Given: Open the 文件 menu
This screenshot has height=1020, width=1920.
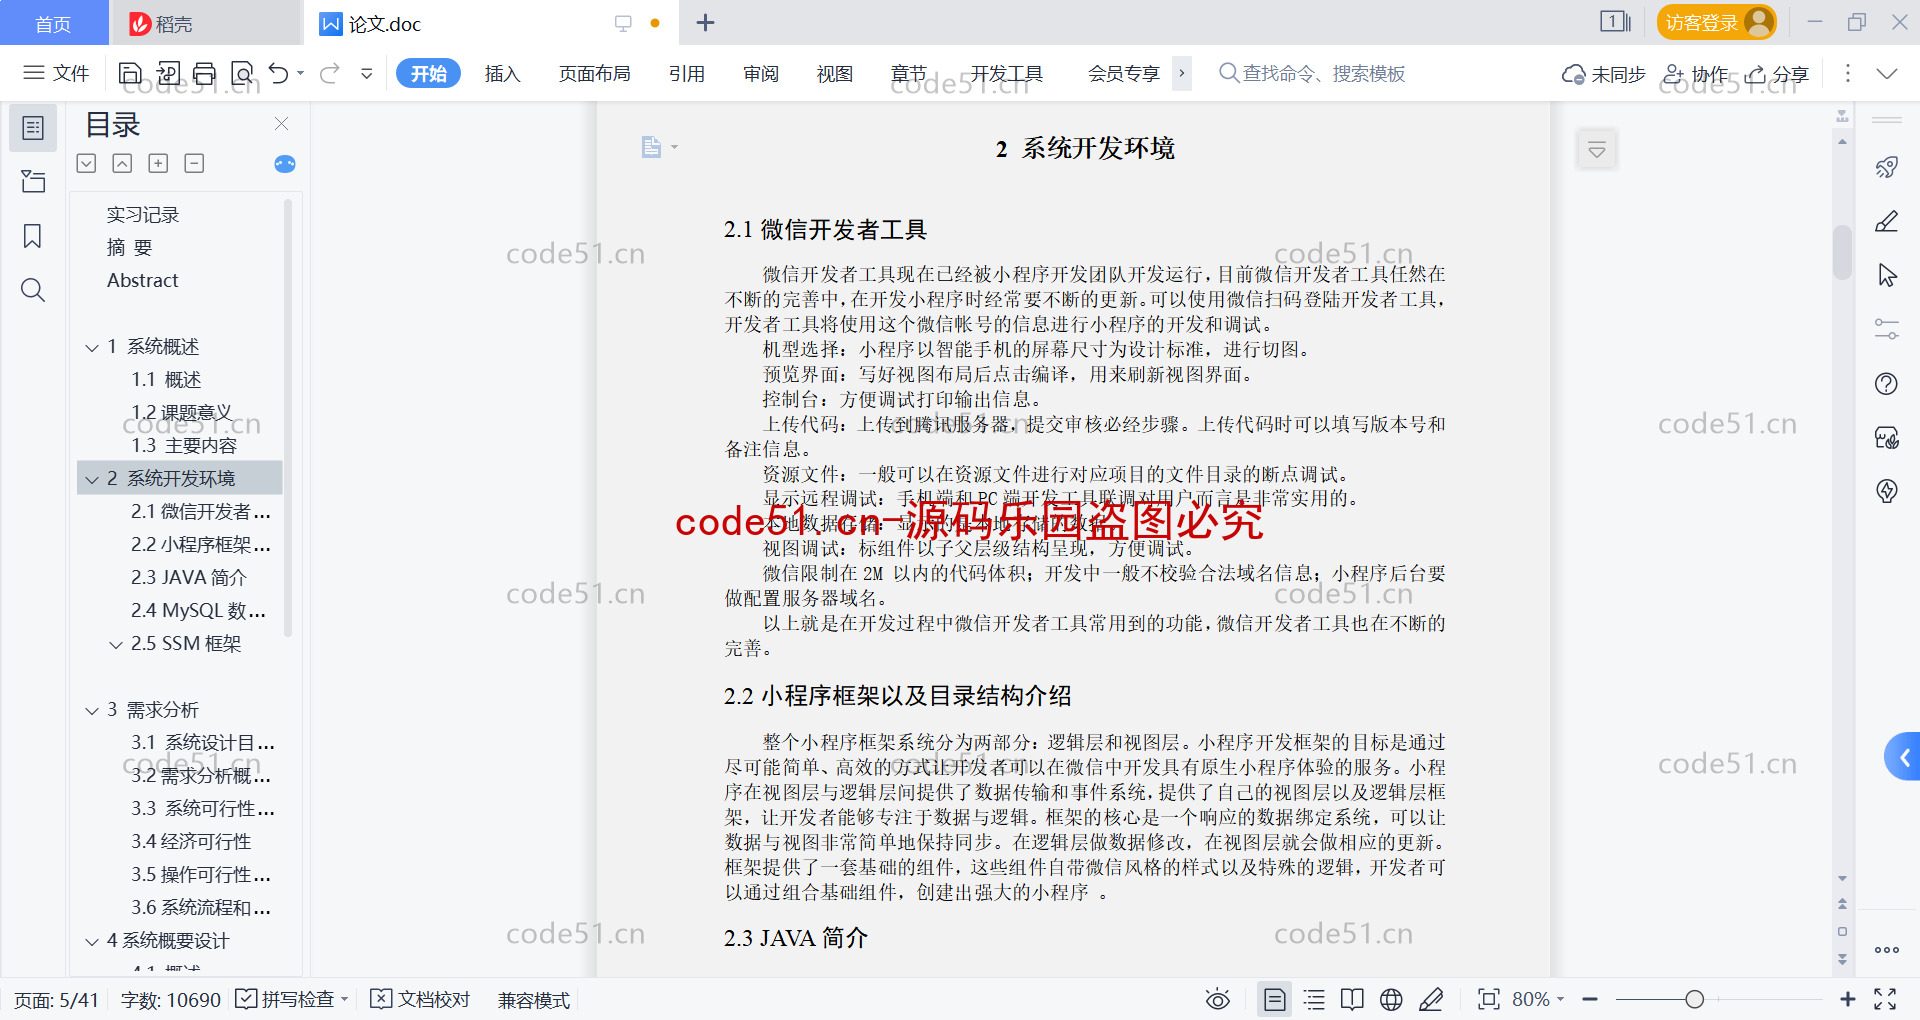Looking at the screenshot, I should pyautogui.click(x=56, y=73).
